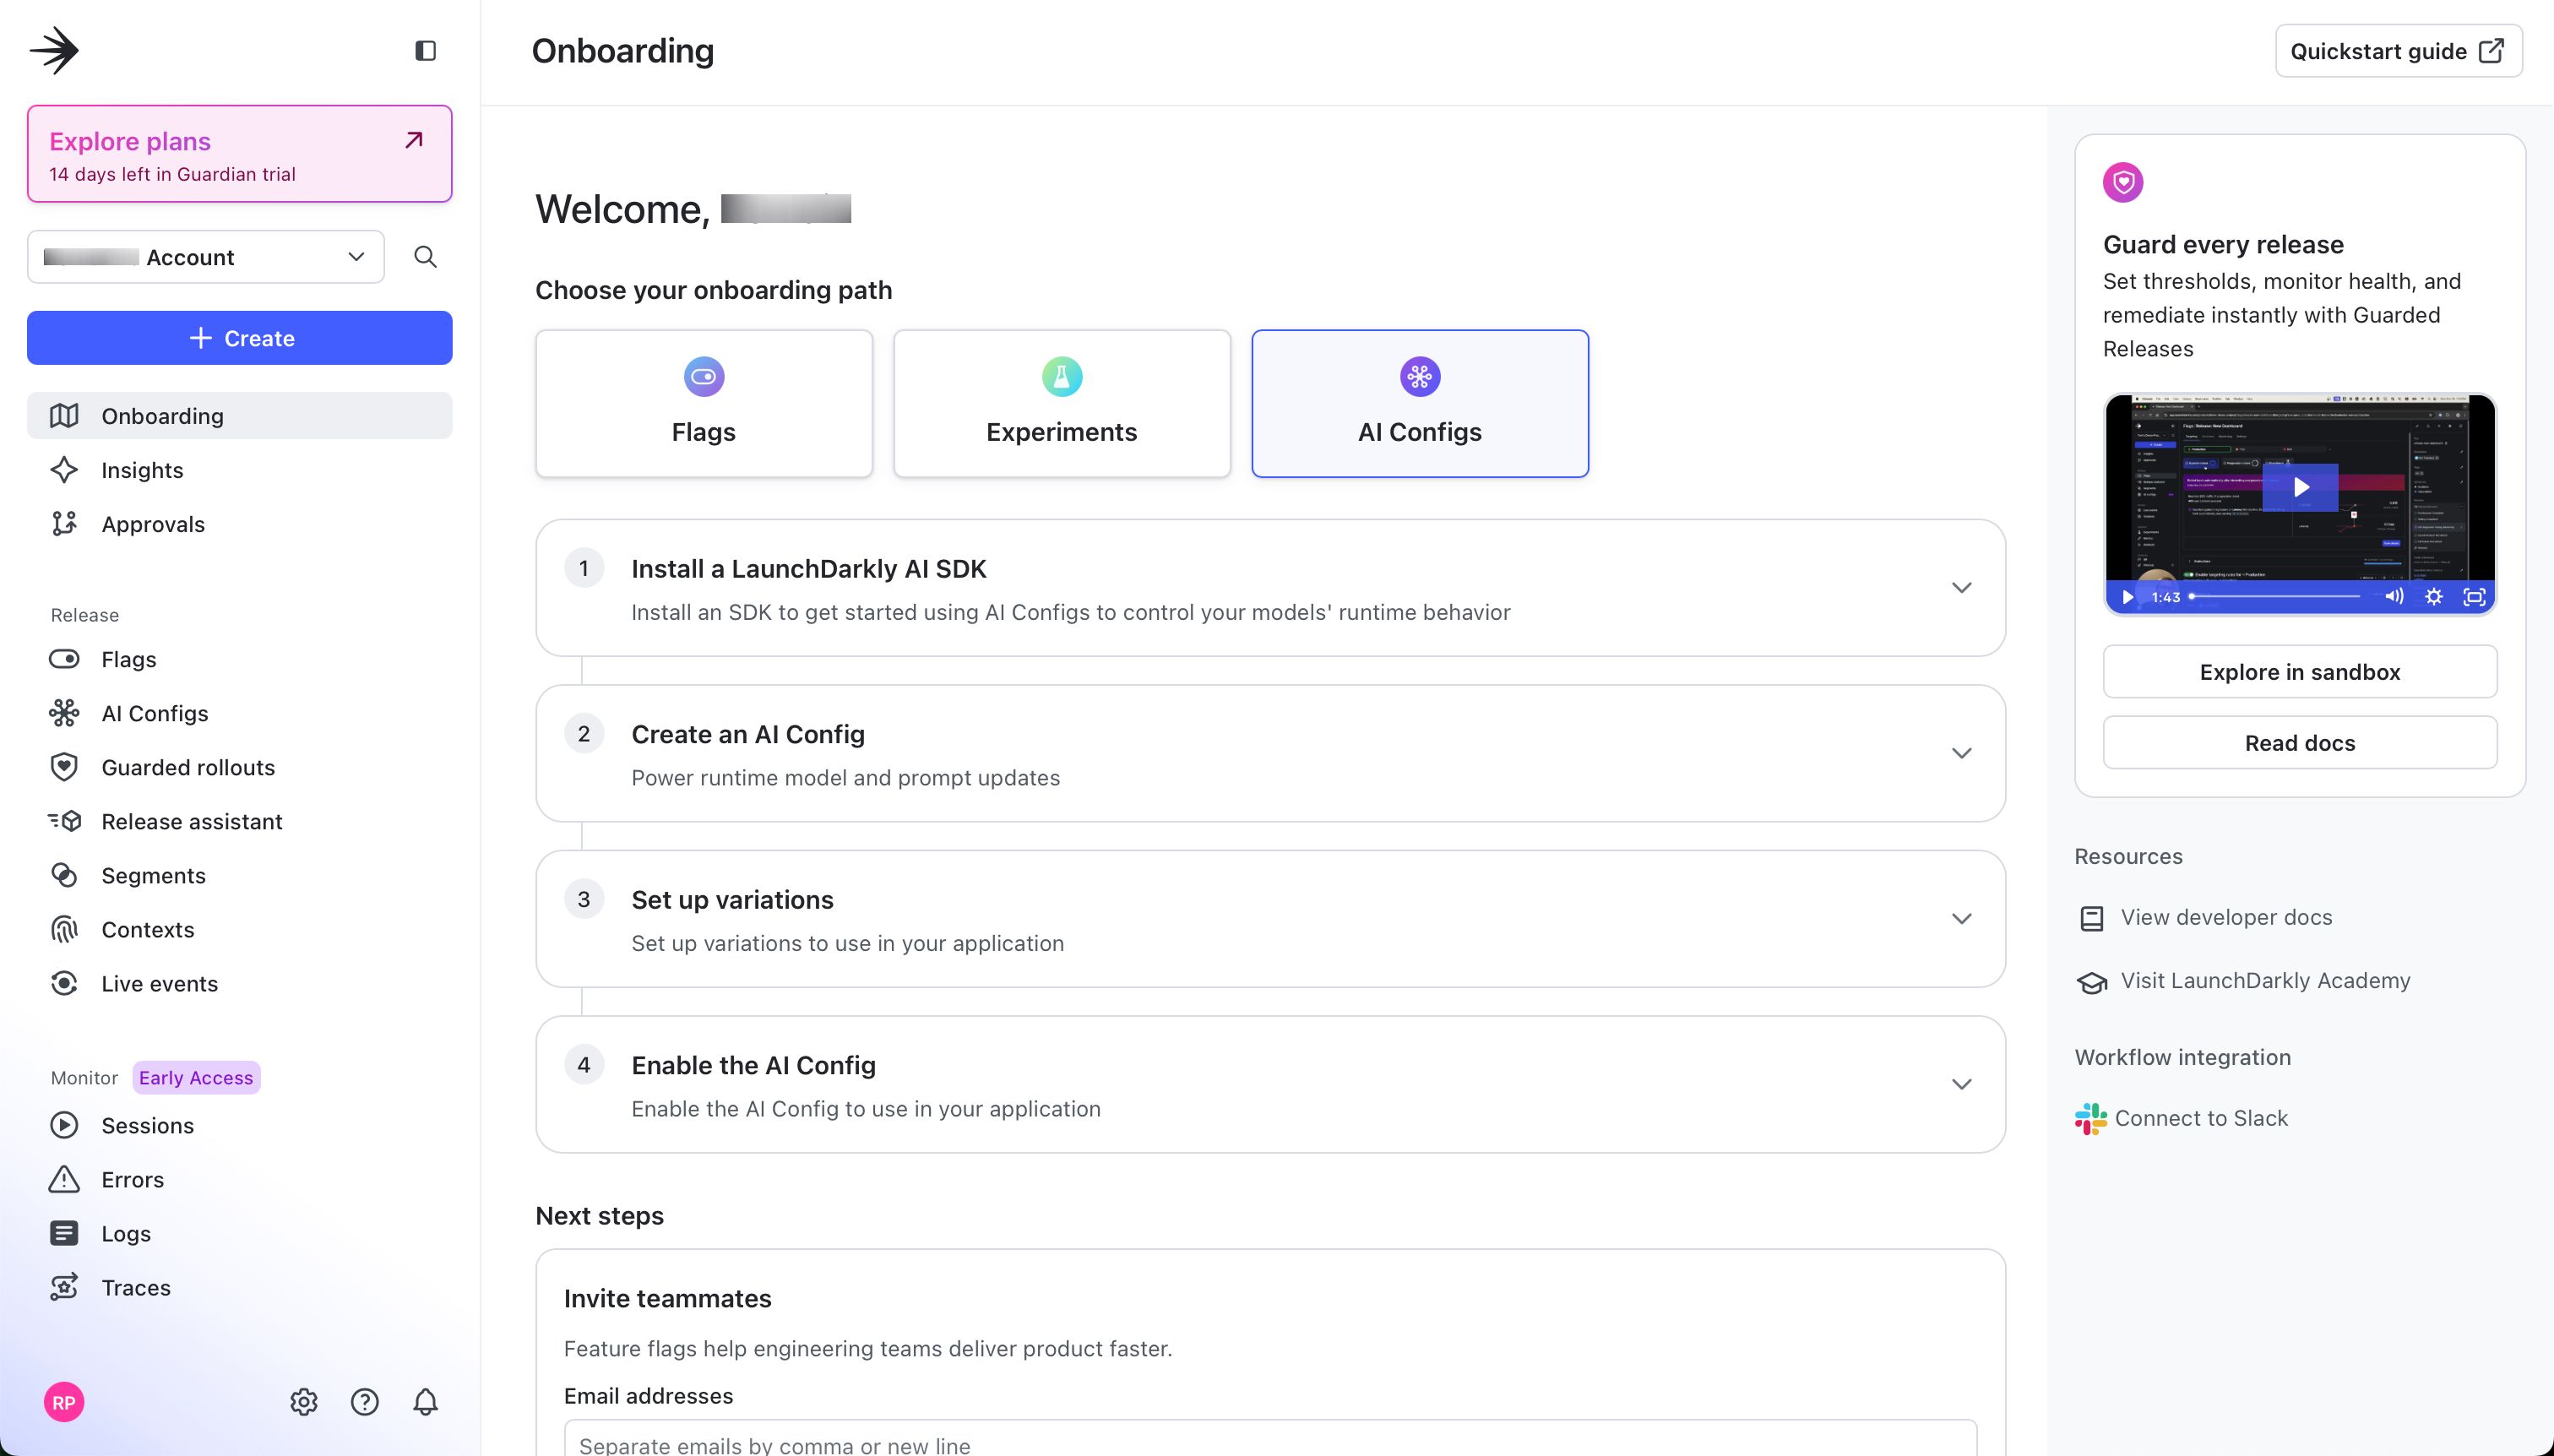Click the Contexts fingerprint icon
2554x1456 pixels.
coord(64,929)
